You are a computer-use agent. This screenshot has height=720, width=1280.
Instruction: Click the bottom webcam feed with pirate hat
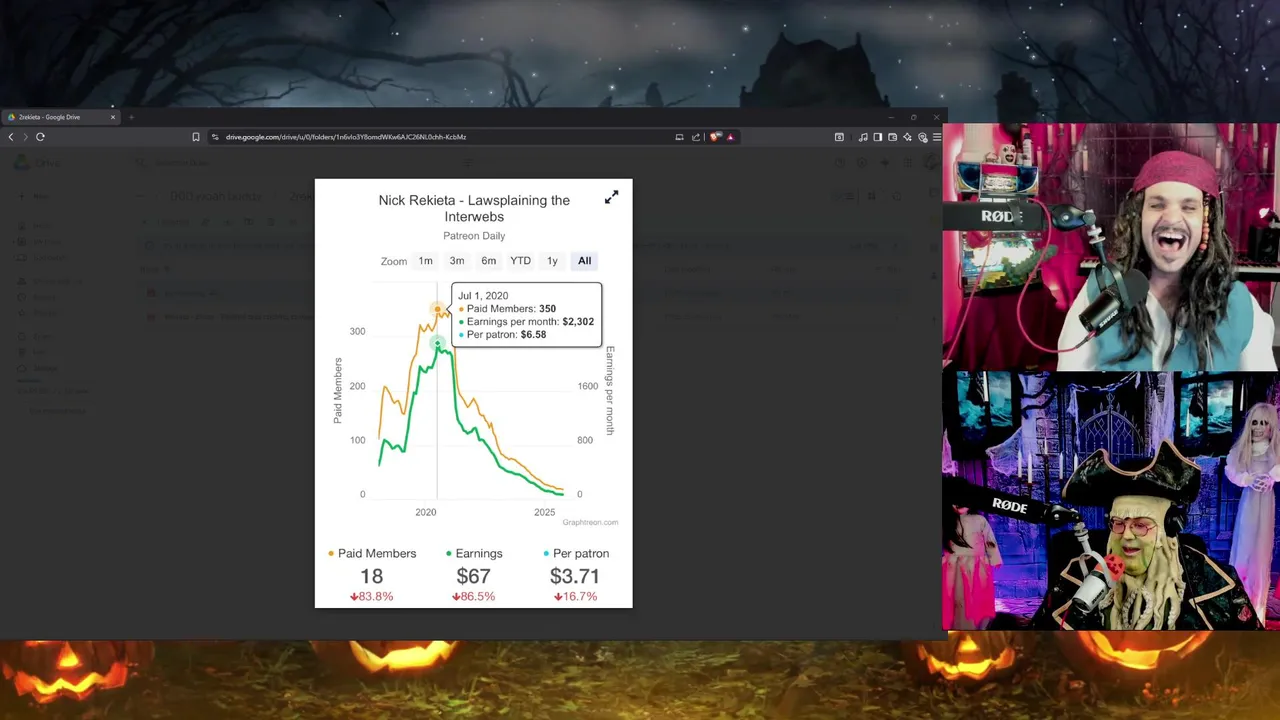[1111, 501]
